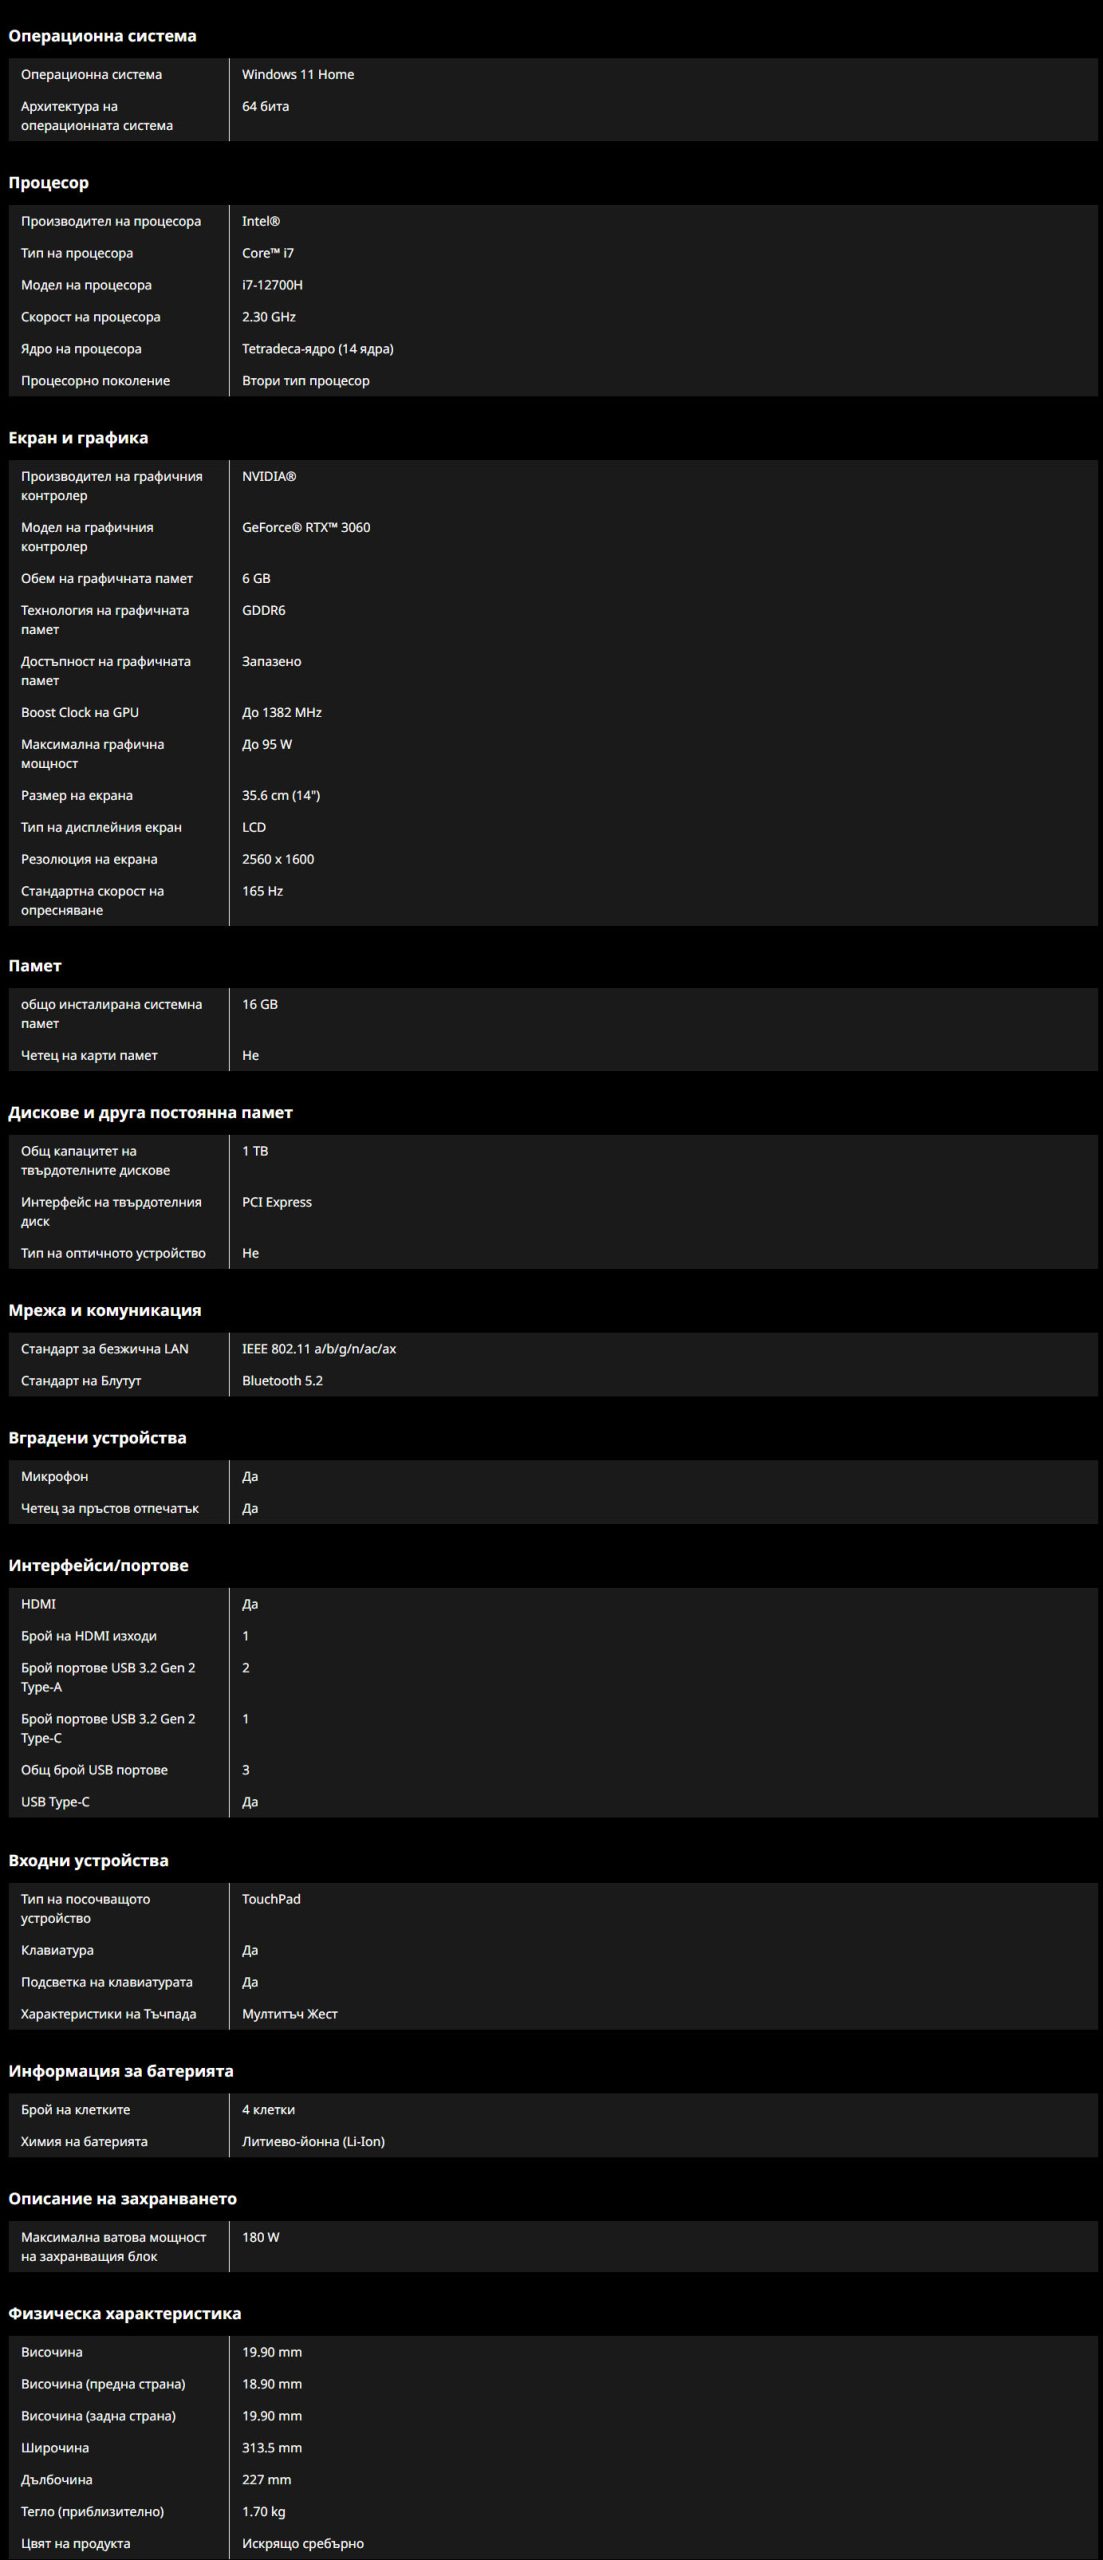Select the Екран и графика heading
The image size is (1103, 2560).
78,438
